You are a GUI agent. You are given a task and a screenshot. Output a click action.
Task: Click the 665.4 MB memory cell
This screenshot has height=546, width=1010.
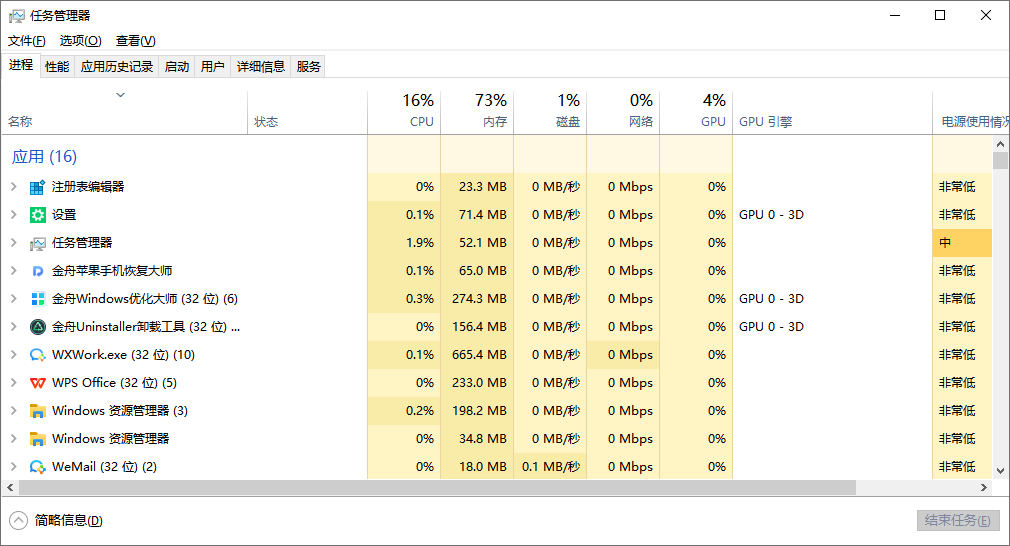pos(477,355)
